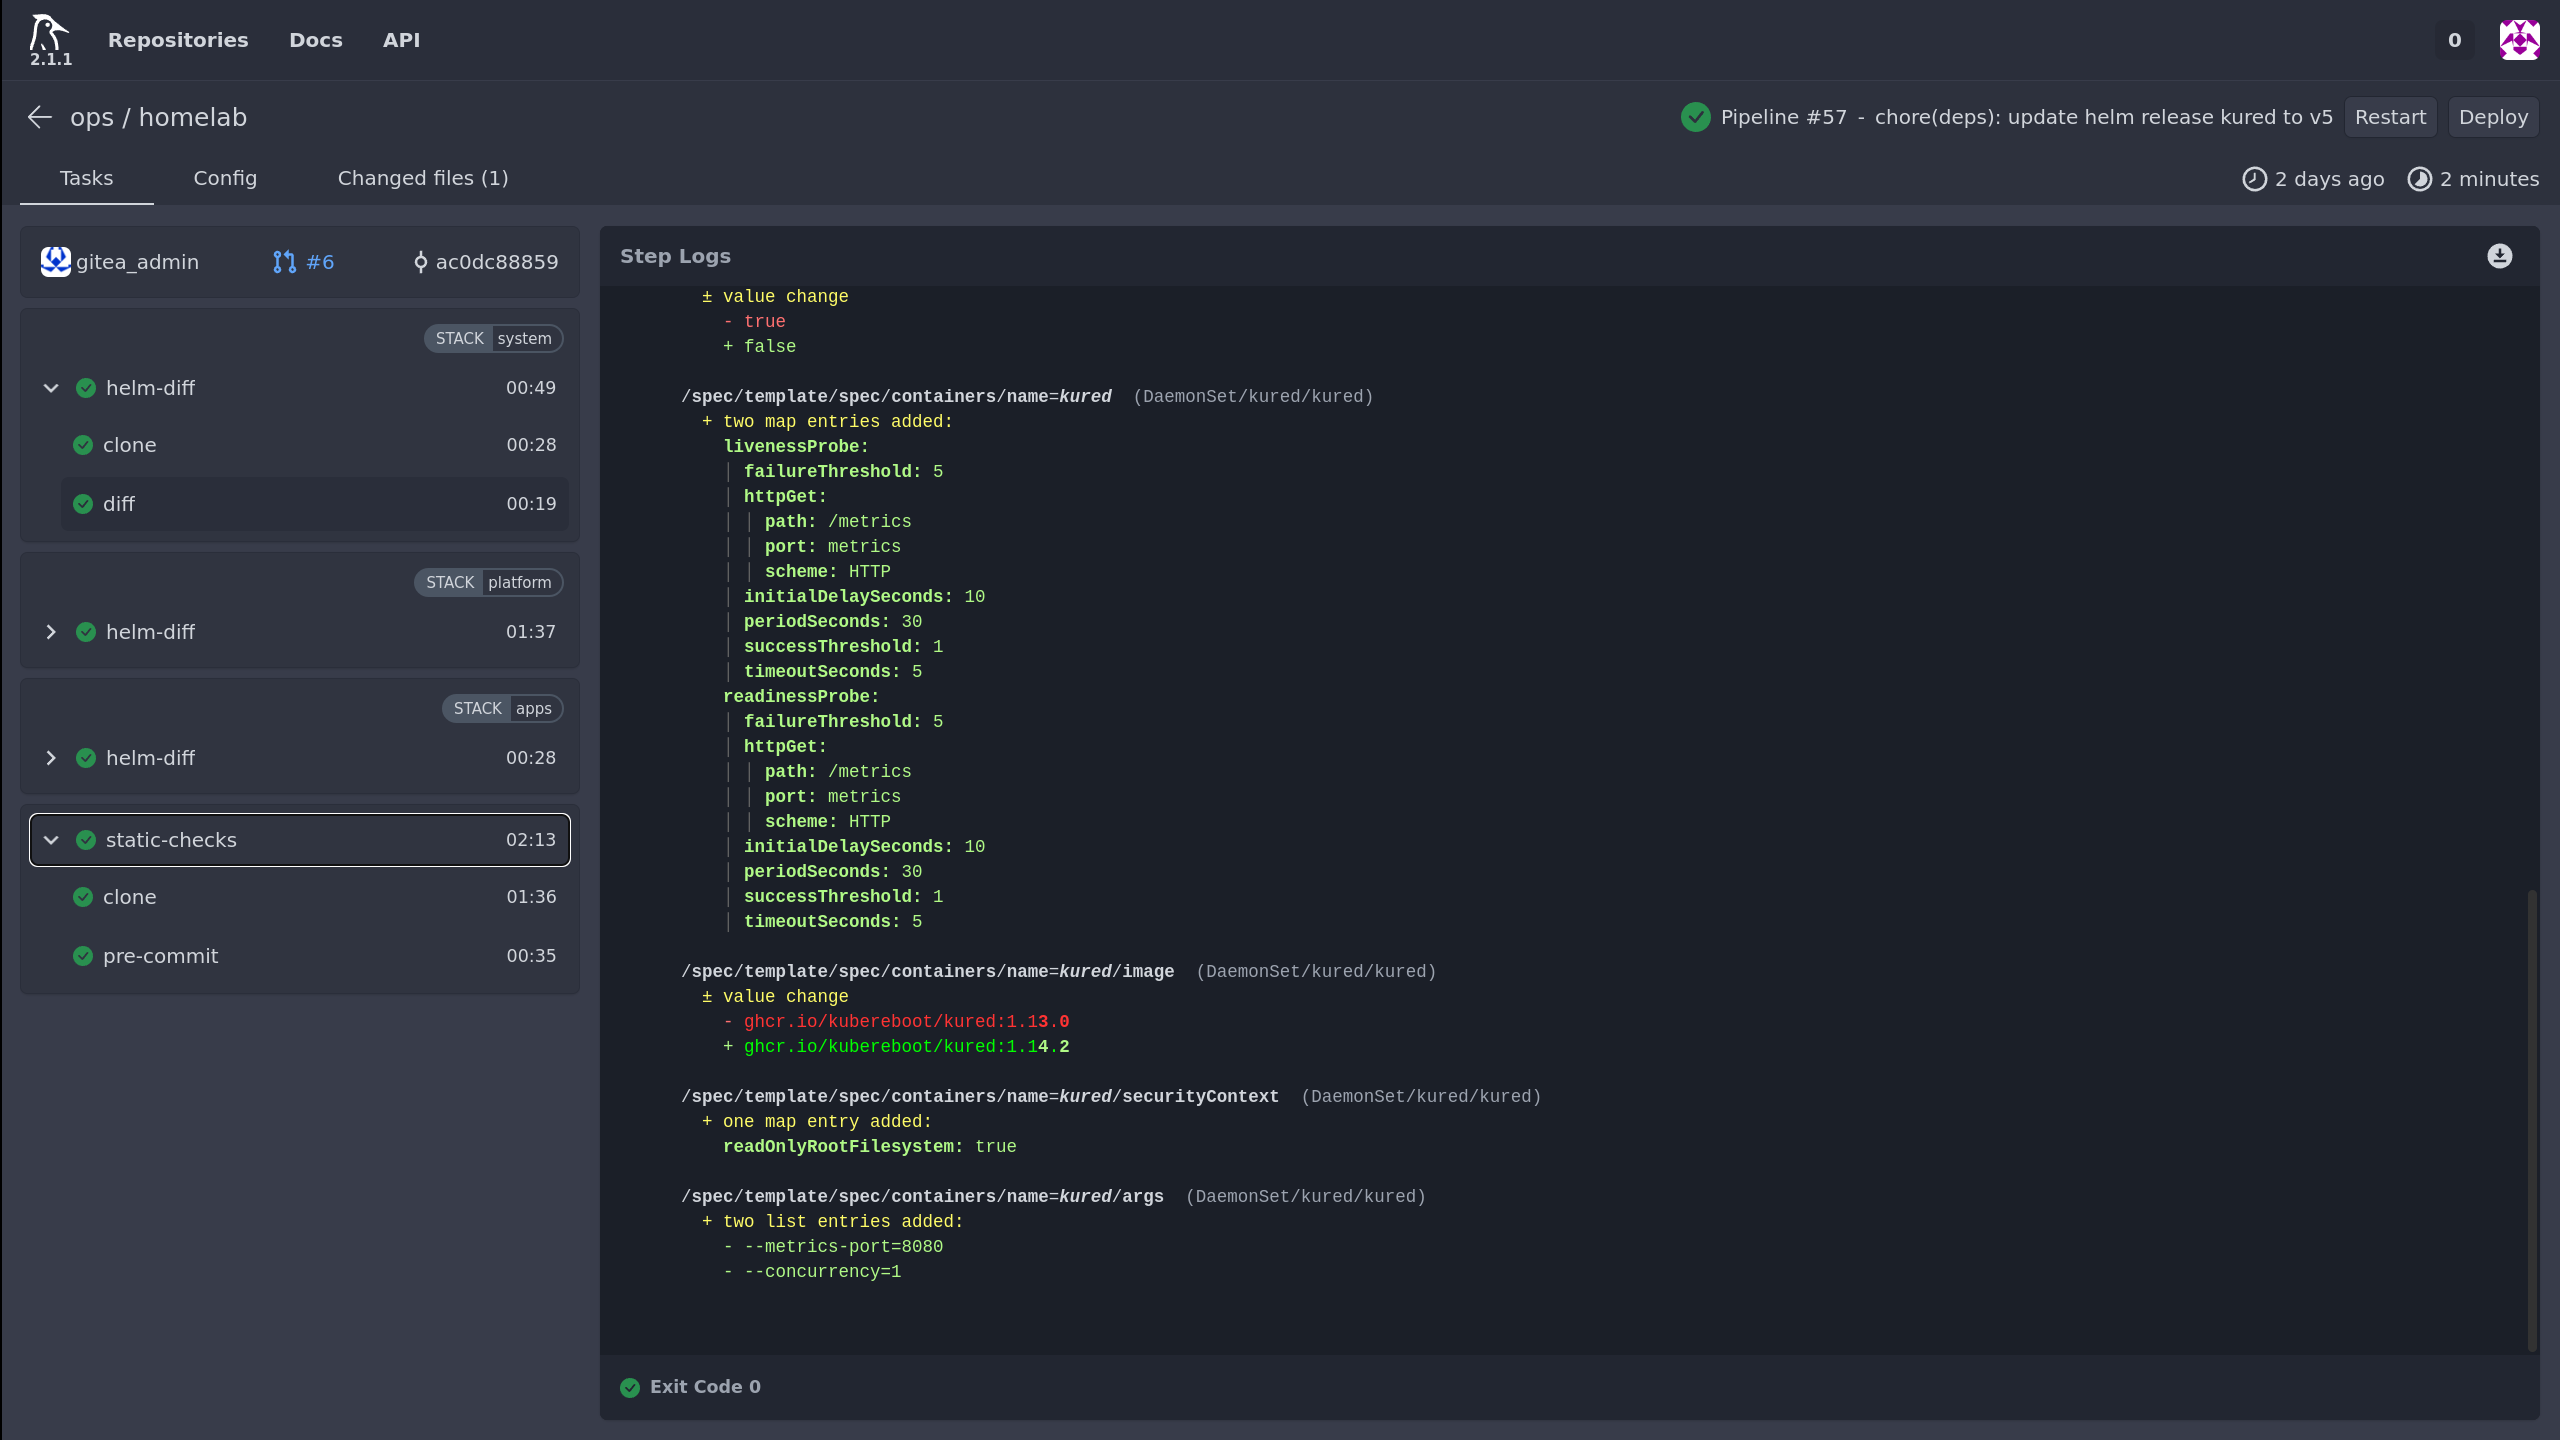Image resolution: width=2560 pixels, height=1440 pixels.
Task: Click the pull request icon beside #6
Action: (x=284, y=262)
